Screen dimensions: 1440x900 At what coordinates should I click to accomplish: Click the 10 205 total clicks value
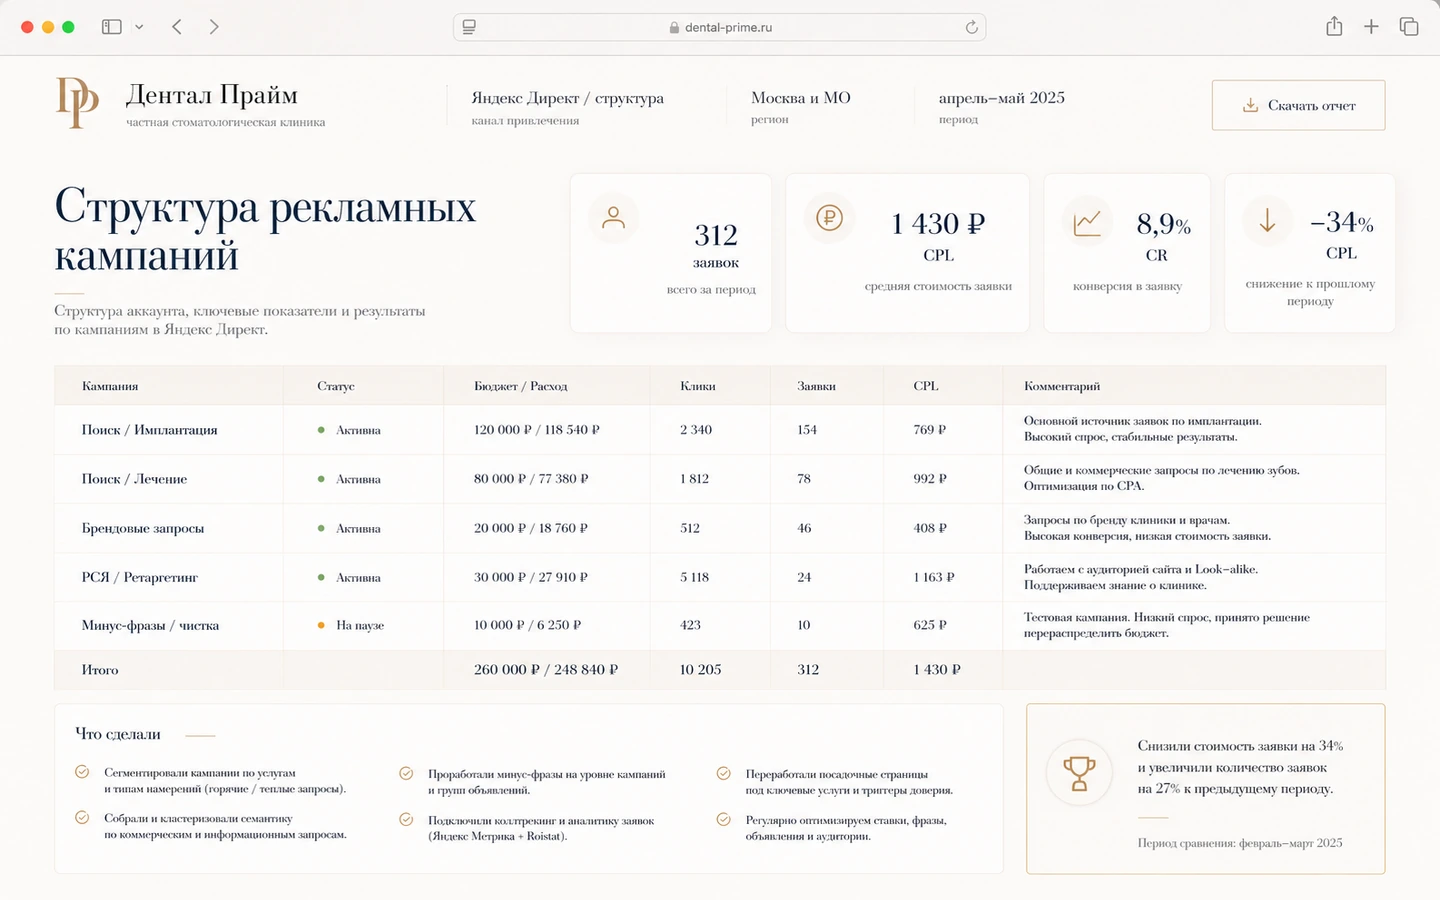click(x=700, y=670)
